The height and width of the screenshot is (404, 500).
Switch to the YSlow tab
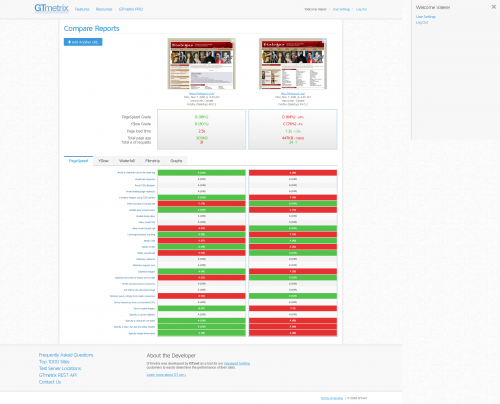pos(103,161)
